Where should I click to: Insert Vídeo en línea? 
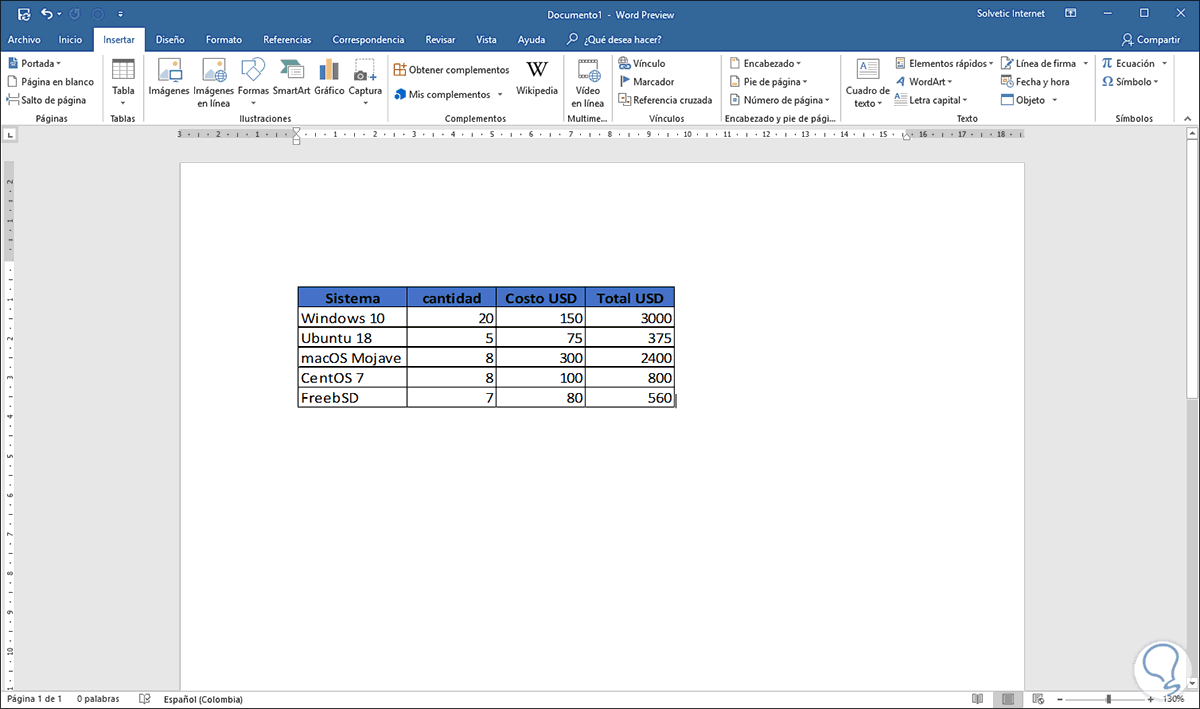pos(587,82)
